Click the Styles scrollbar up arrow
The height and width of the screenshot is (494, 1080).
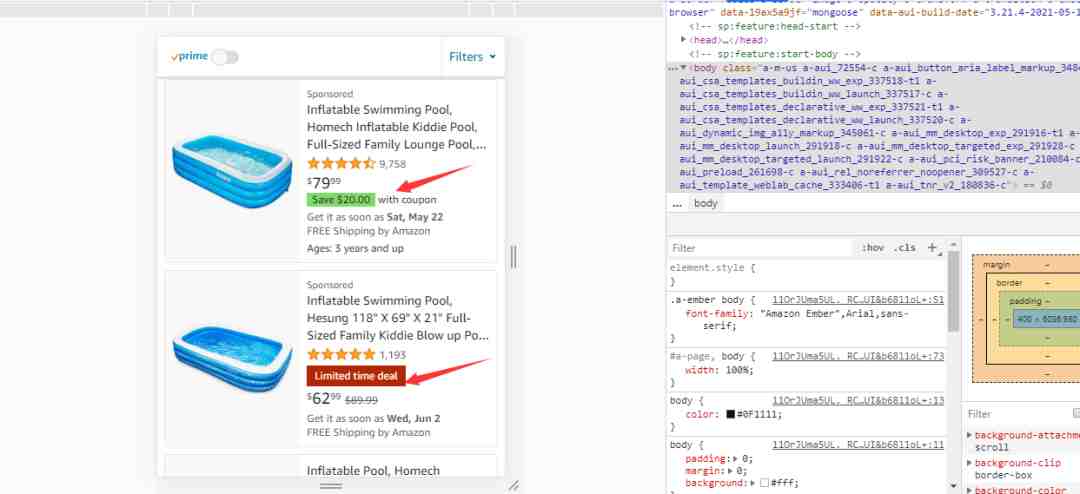[x=953, y=245]
